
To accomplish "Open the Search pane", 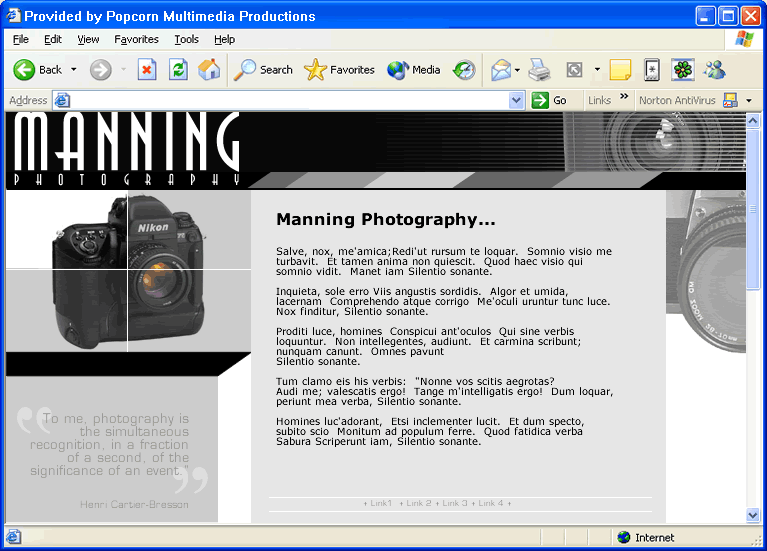I will 263,70.
